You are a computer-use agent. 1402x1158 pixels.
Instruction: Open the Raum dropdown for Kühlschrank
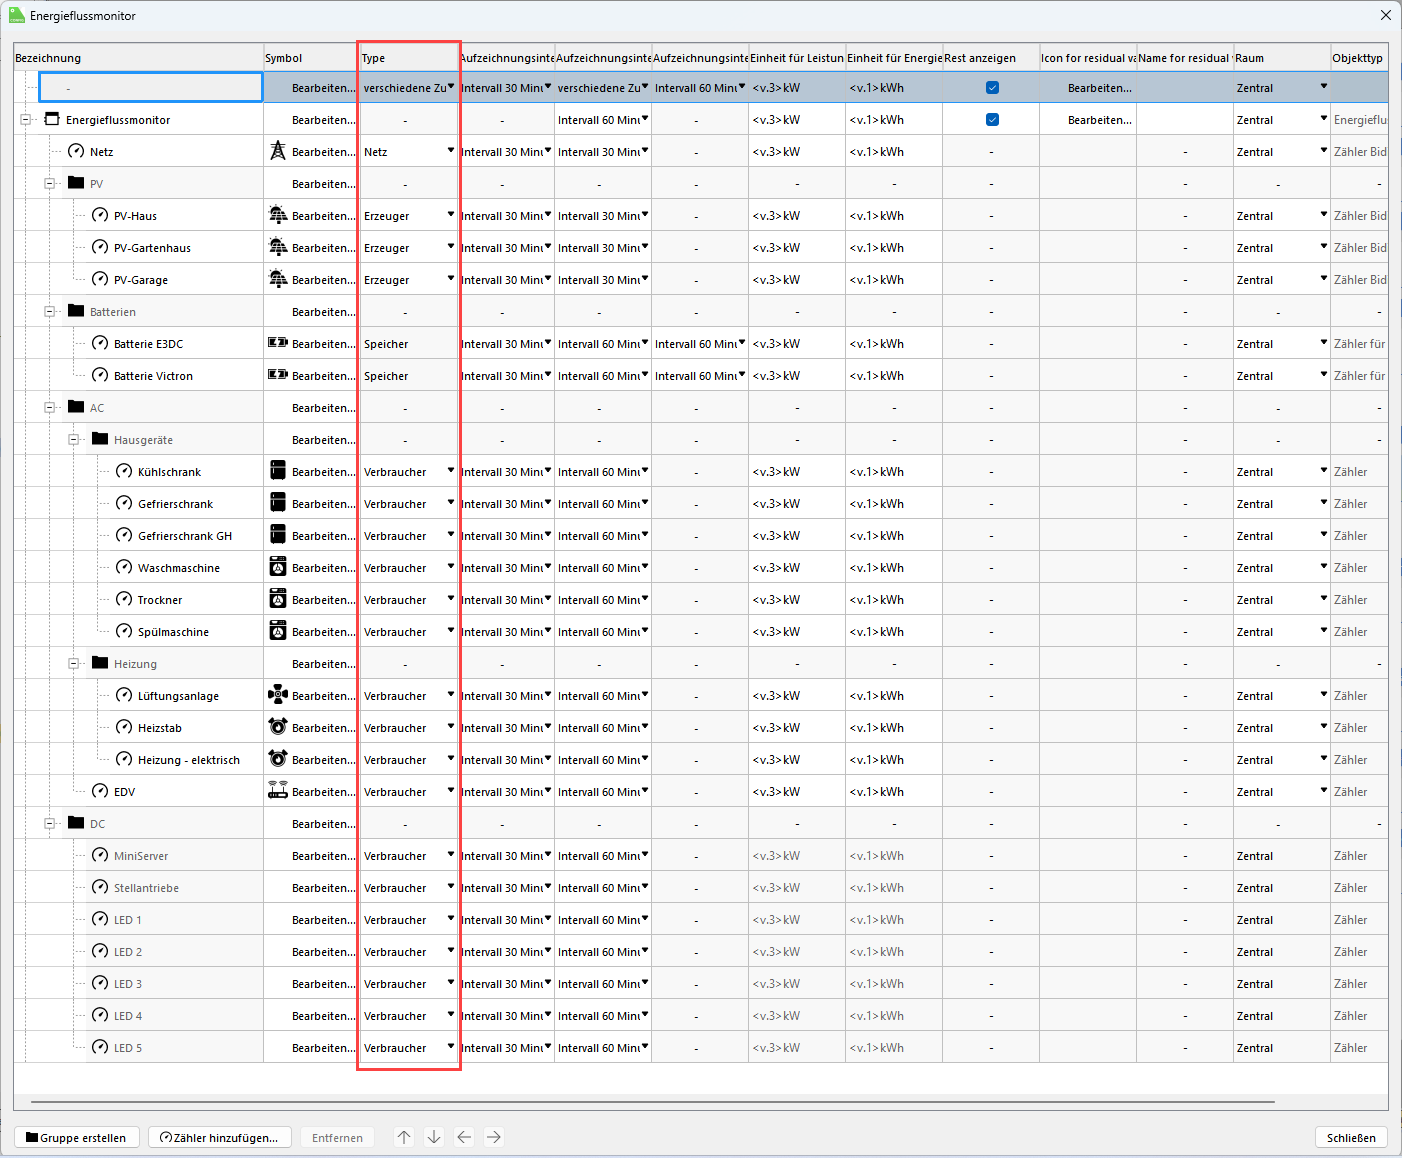1323,471
